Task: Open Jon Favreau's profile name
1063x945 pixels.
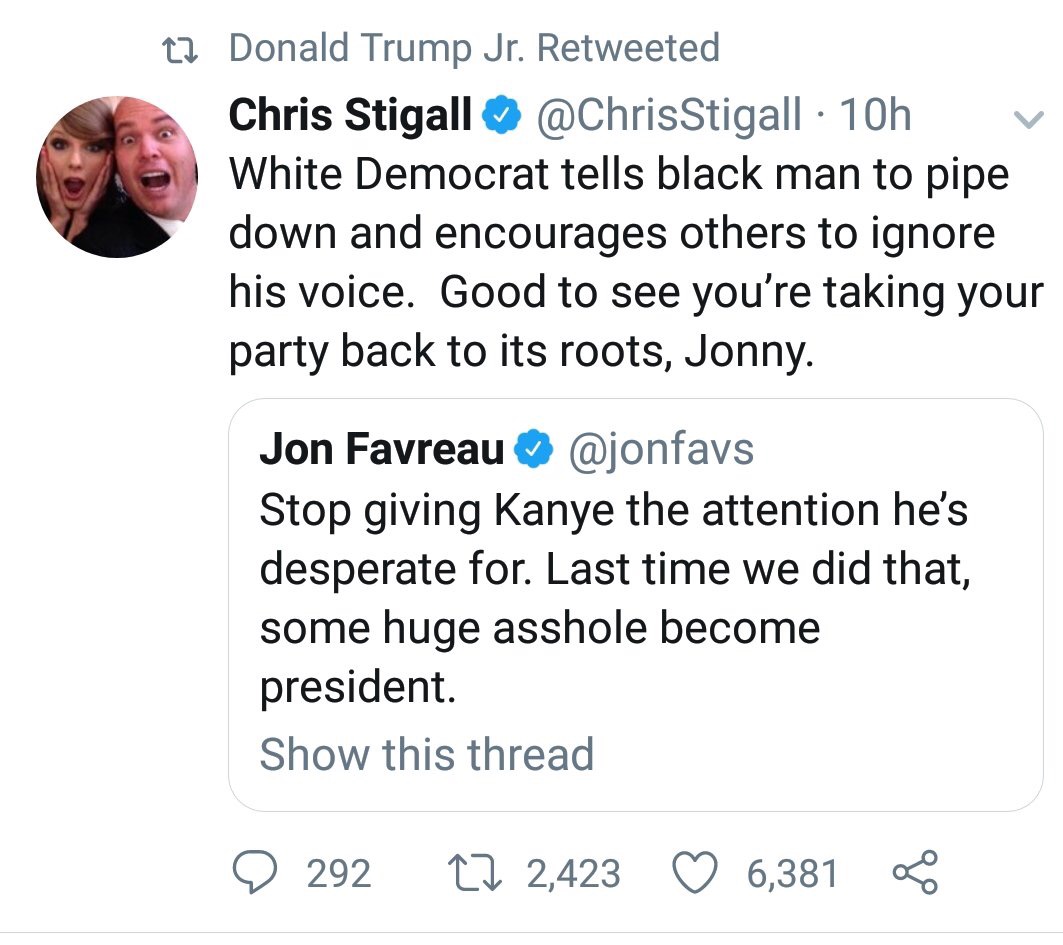Action: click(382, 450)
